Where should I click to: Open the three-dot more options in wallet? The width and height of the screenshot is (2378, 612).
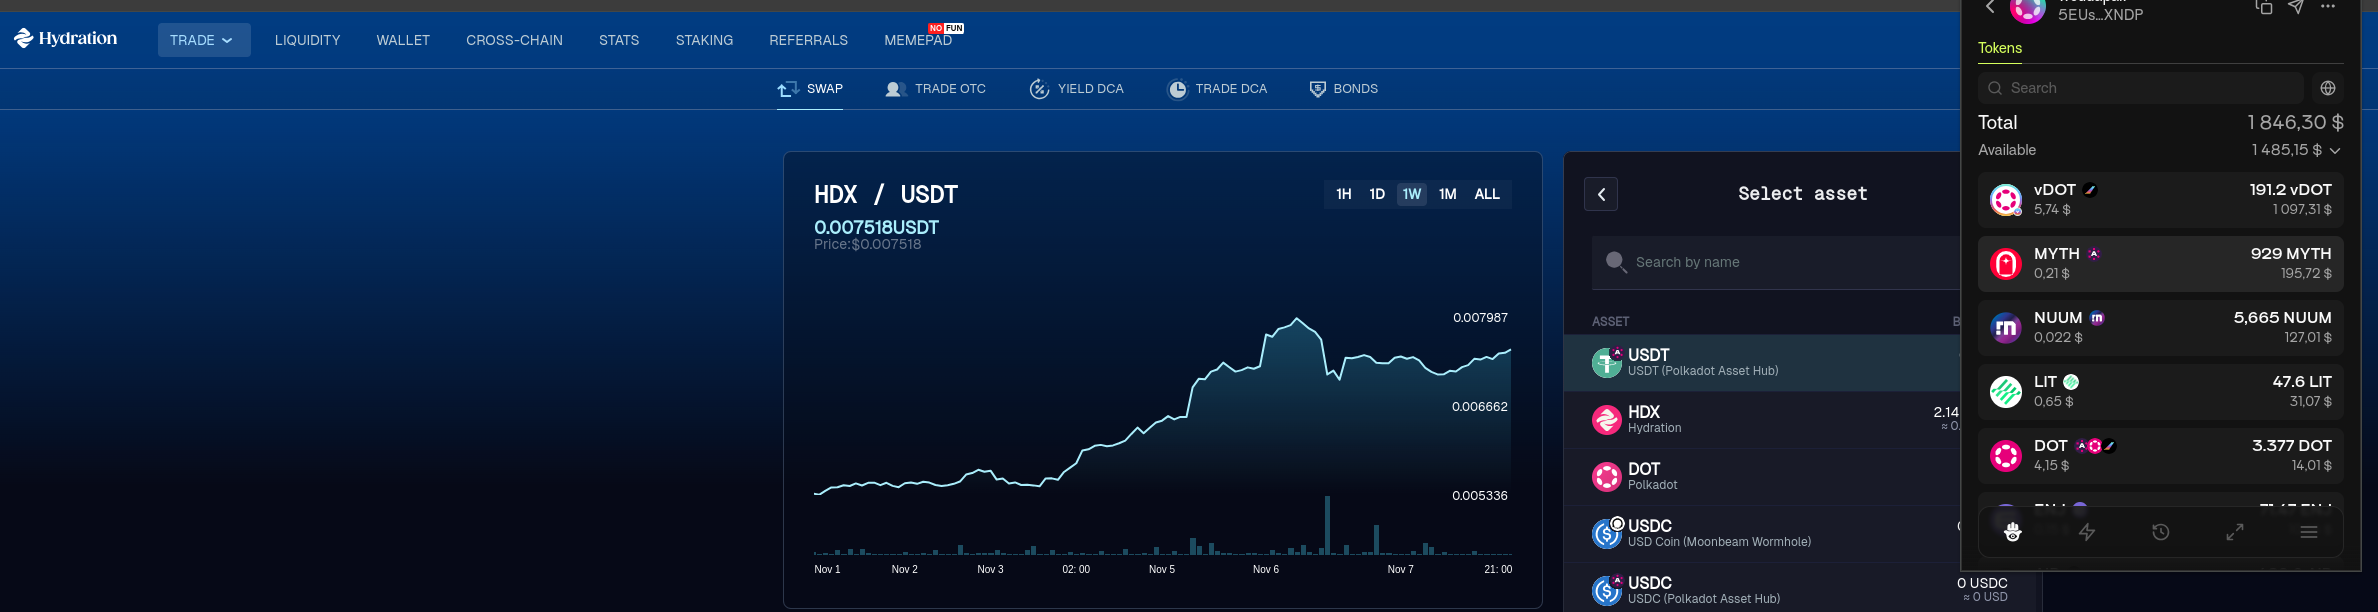pos(2328,8)
